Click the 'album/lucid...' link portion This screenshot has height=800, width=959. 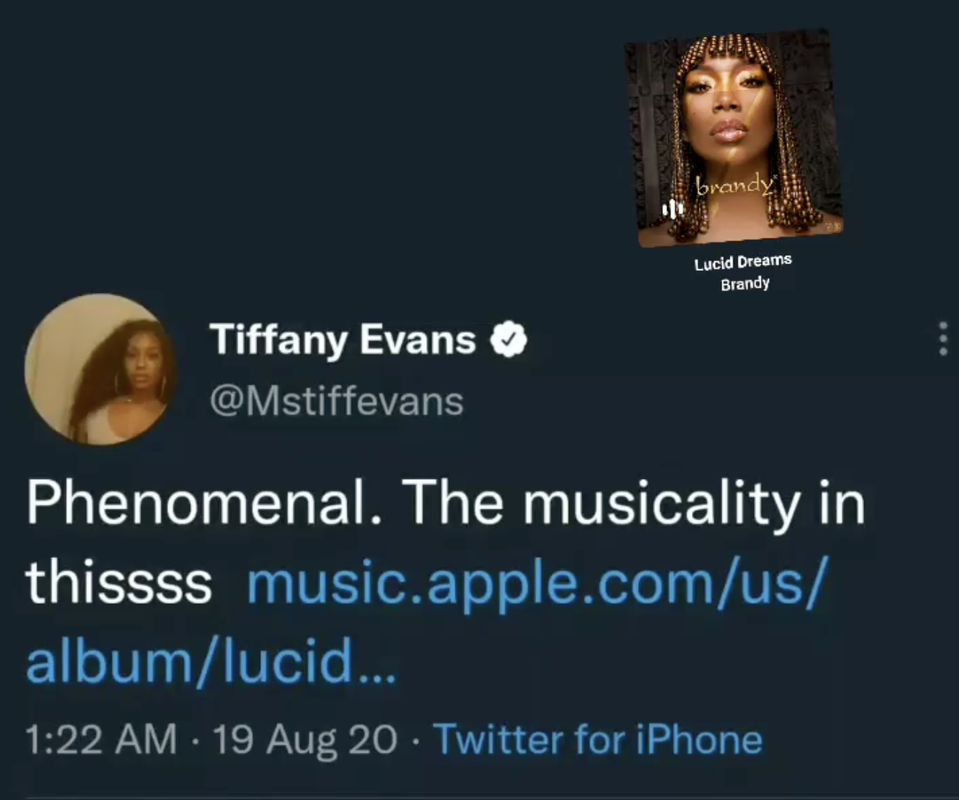click(212, 661)
